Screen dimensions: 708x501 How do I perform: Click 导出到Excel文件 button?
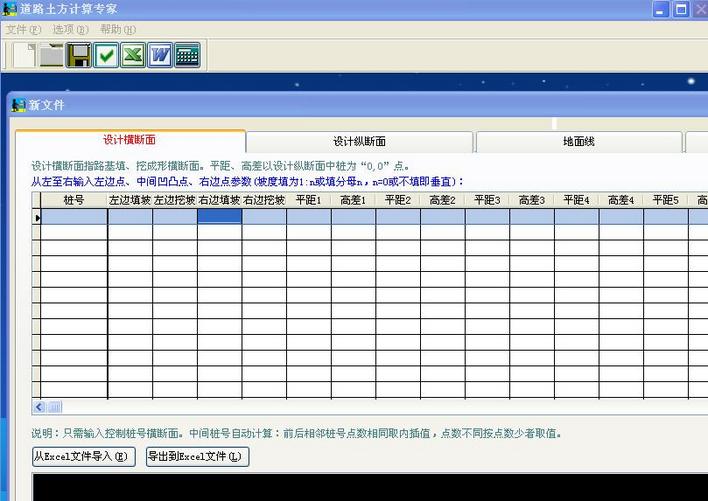tap(197, 456)
